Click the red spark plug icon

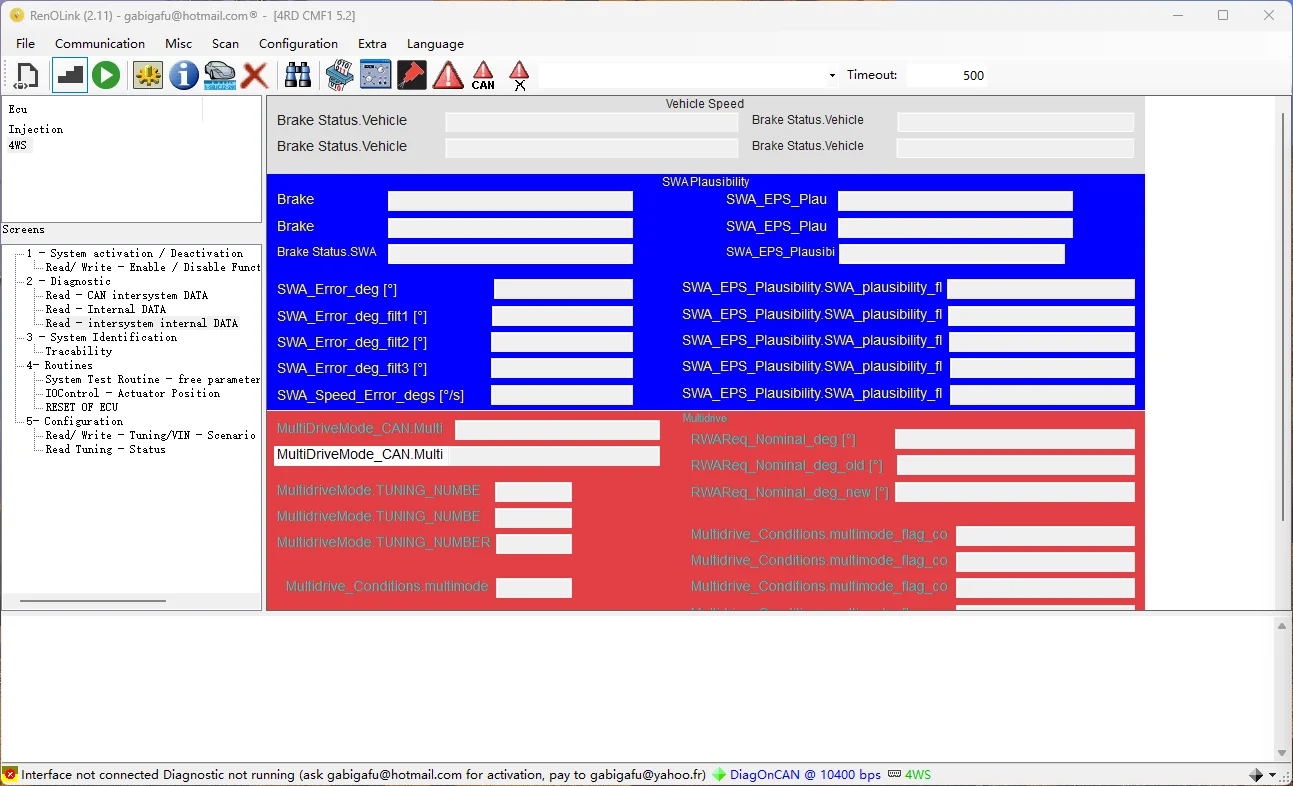click(411, 75)
